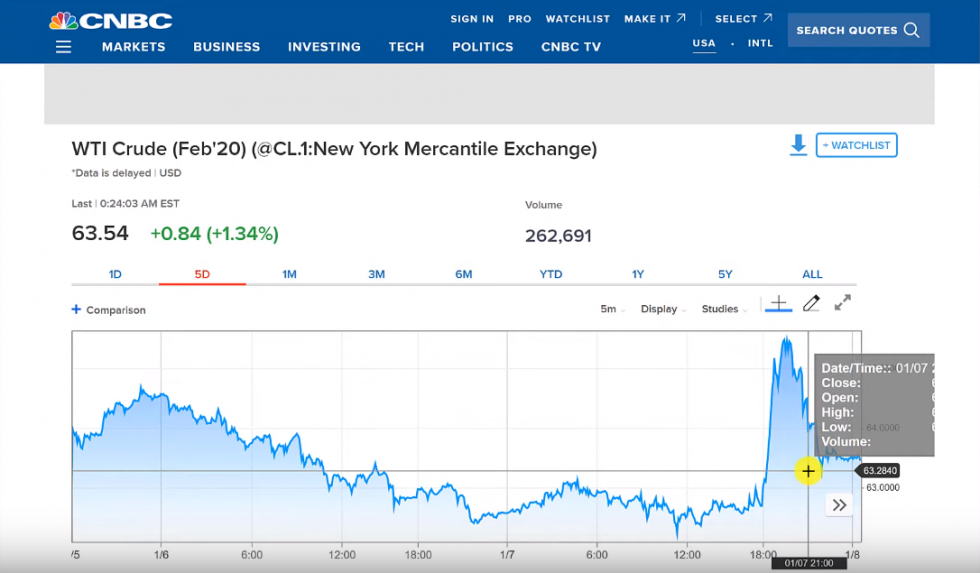Select the pencil draw tool
The height and width of the screenshot is (573, 980).
pos(811,303)
